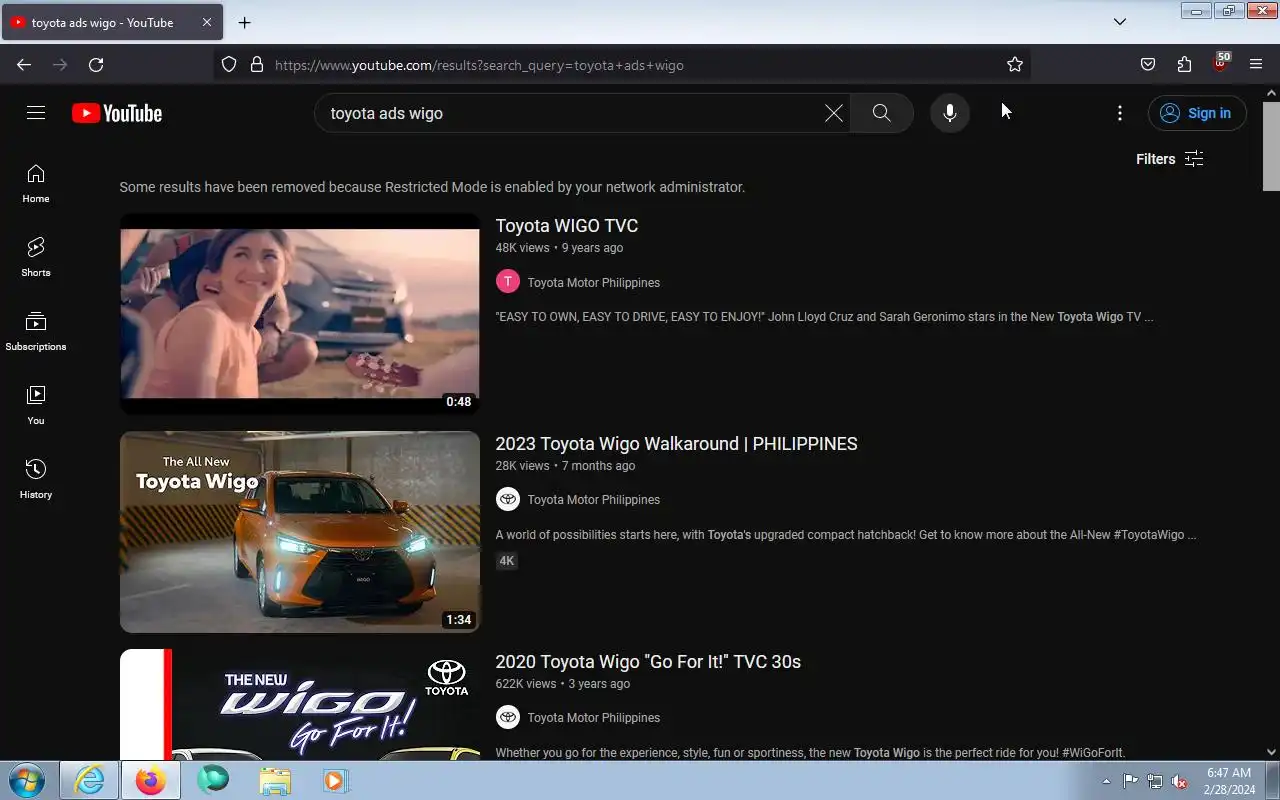The height and width of the screenshot is (800, 1280).
Task: Open Windows Explorer folder in taskbar
Action: click(x=275, y=780)
